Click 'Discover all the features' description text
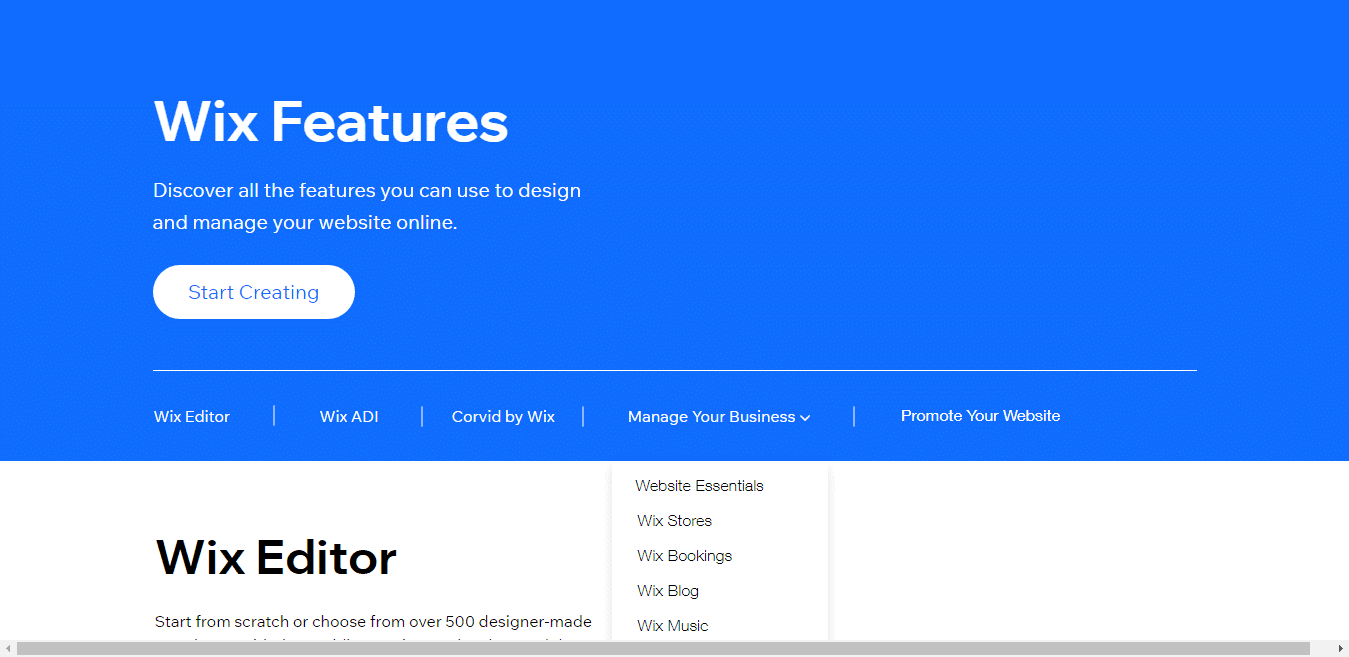1349x657 pixels. click(x=367, y=206)
